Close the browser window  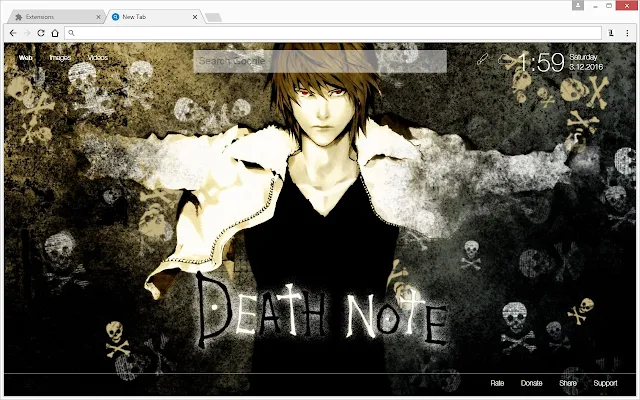click(627, 6)
